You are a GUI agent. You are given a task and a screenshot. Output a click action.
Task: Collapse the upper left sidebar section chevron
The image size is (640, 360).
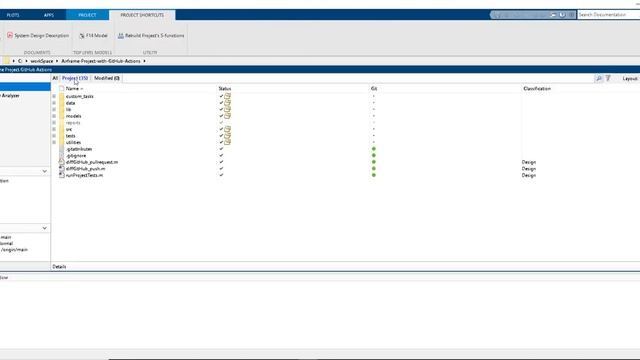(x=44, y=171)
